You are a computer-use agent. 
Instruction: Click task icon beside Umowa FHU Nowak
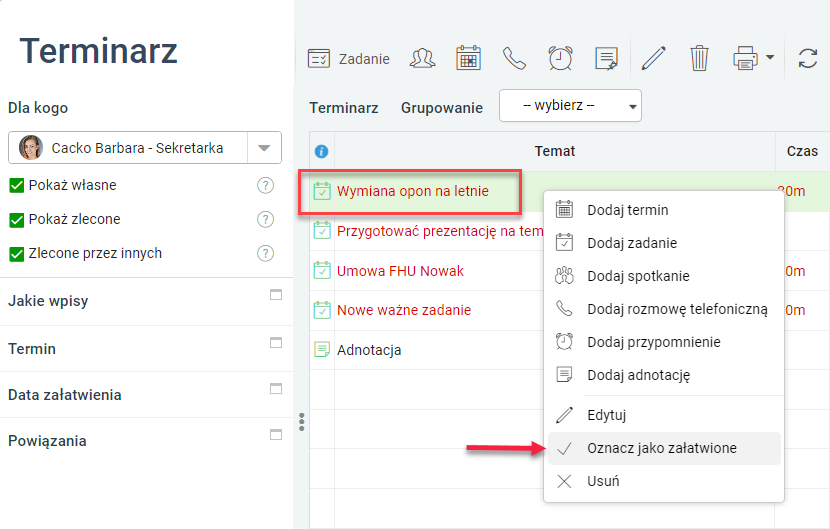322,271
